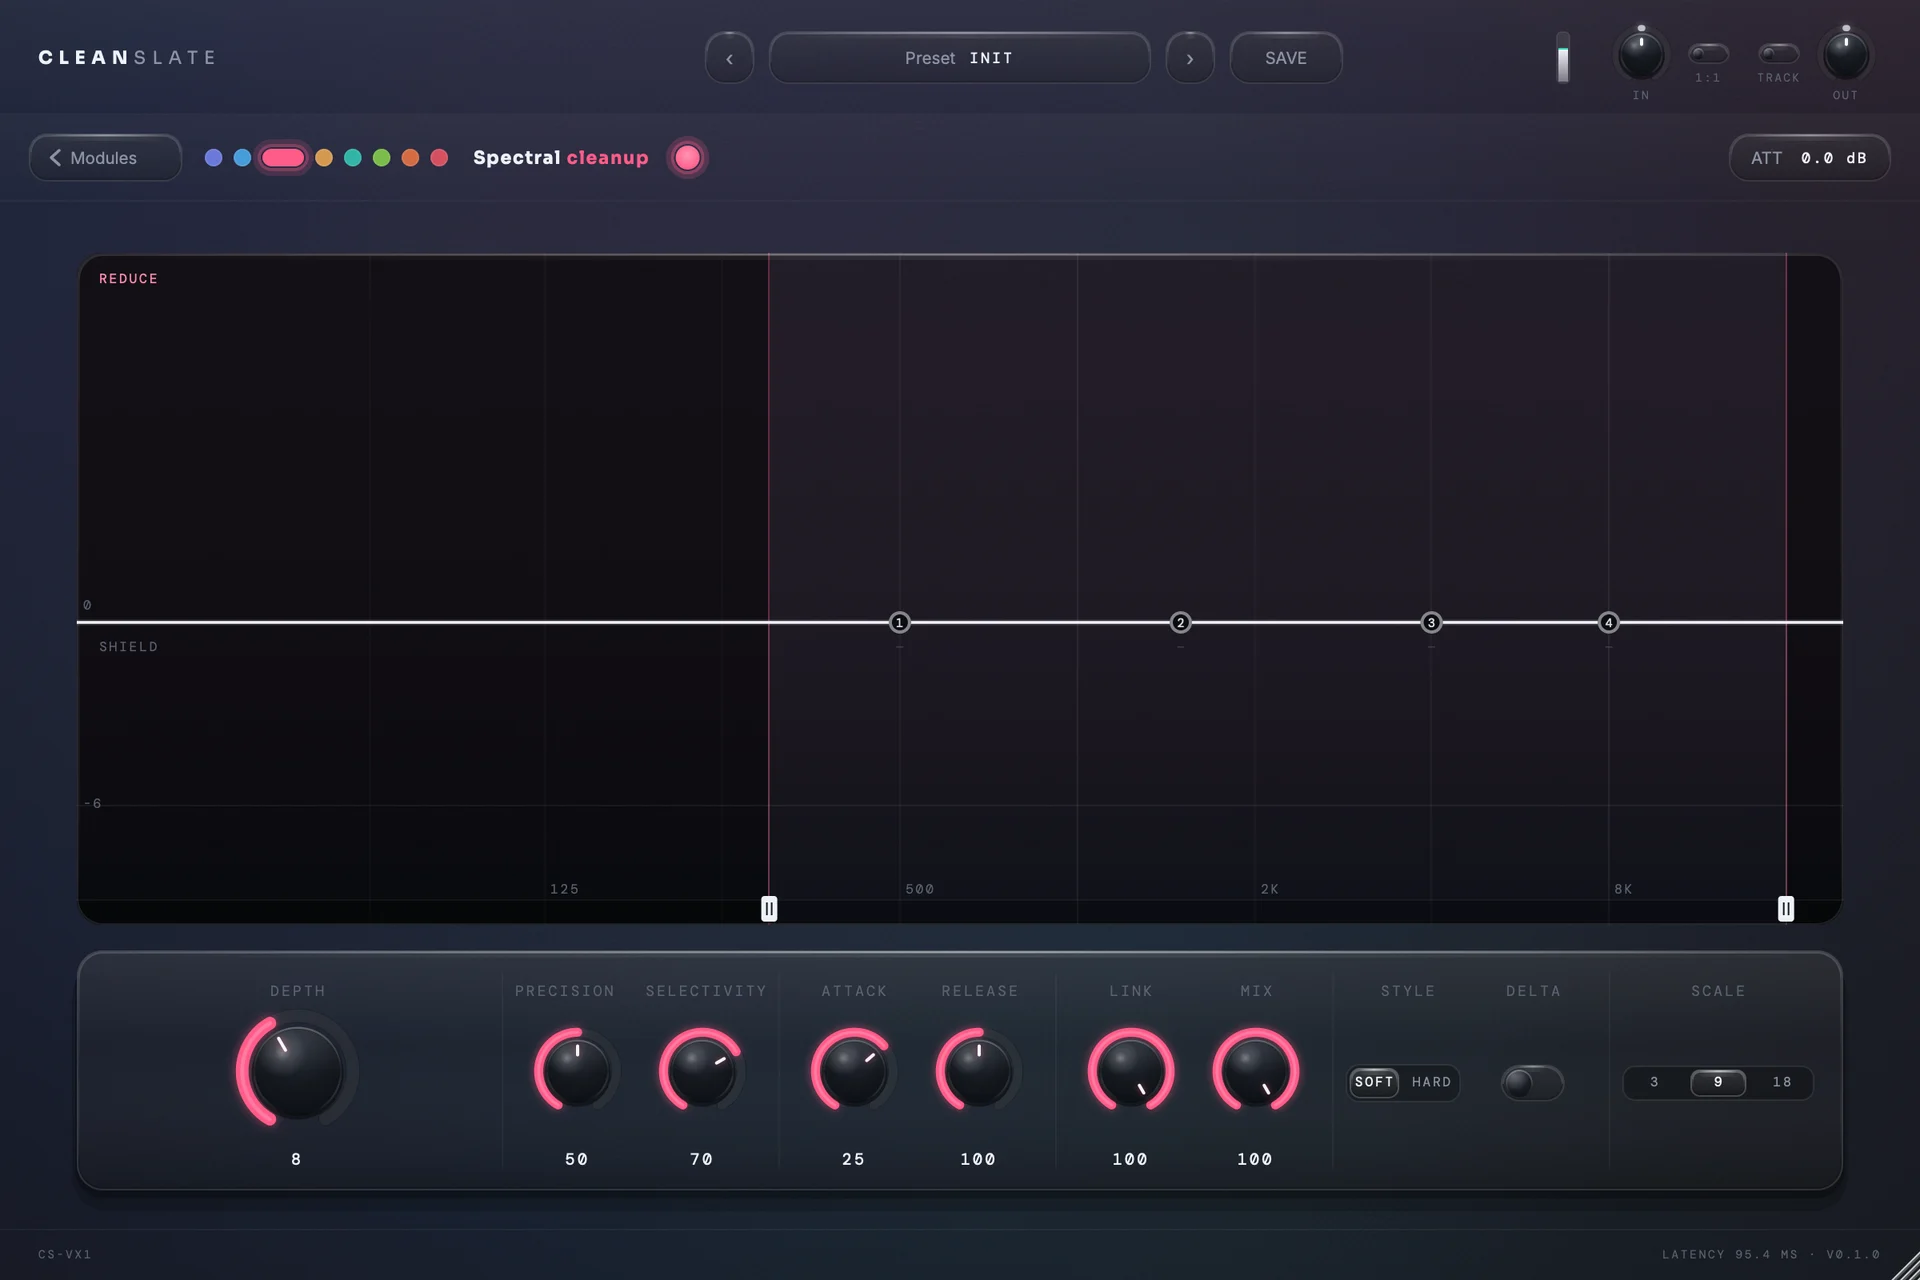Click the ATT 0.0 dB readout
This screenshot has height=1280, width=1920.
1809,158
